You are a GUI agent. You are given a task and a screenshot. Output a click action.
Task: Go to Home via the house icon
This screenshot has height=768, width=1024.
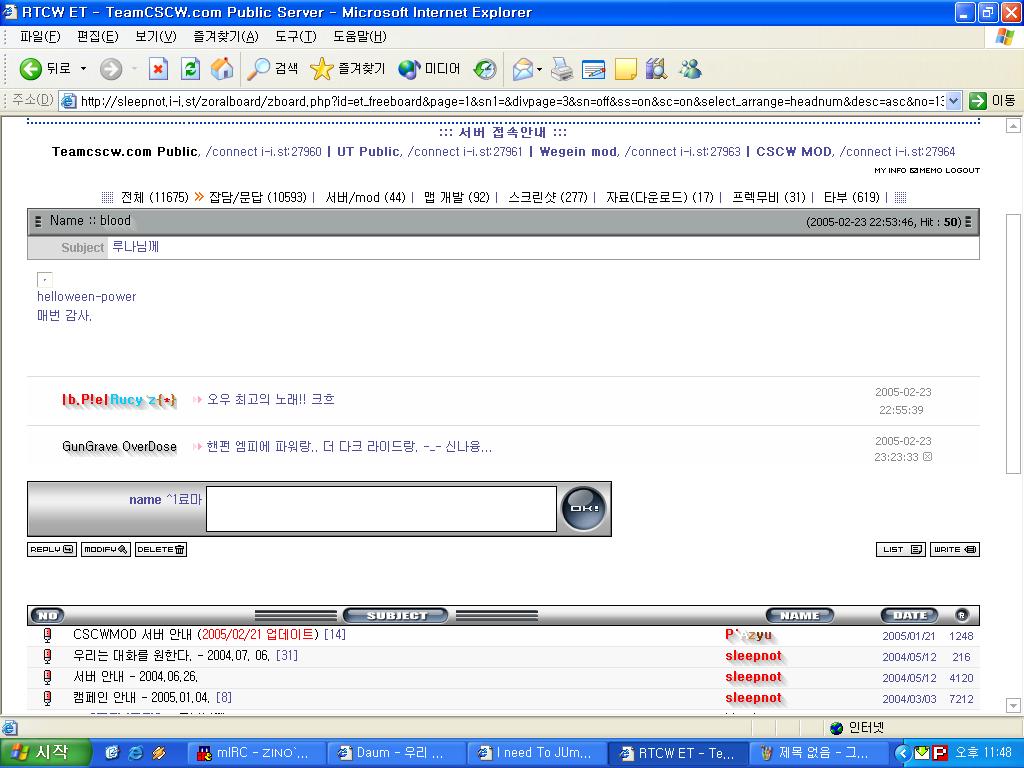pyautogui.click(x=222, y=69)
